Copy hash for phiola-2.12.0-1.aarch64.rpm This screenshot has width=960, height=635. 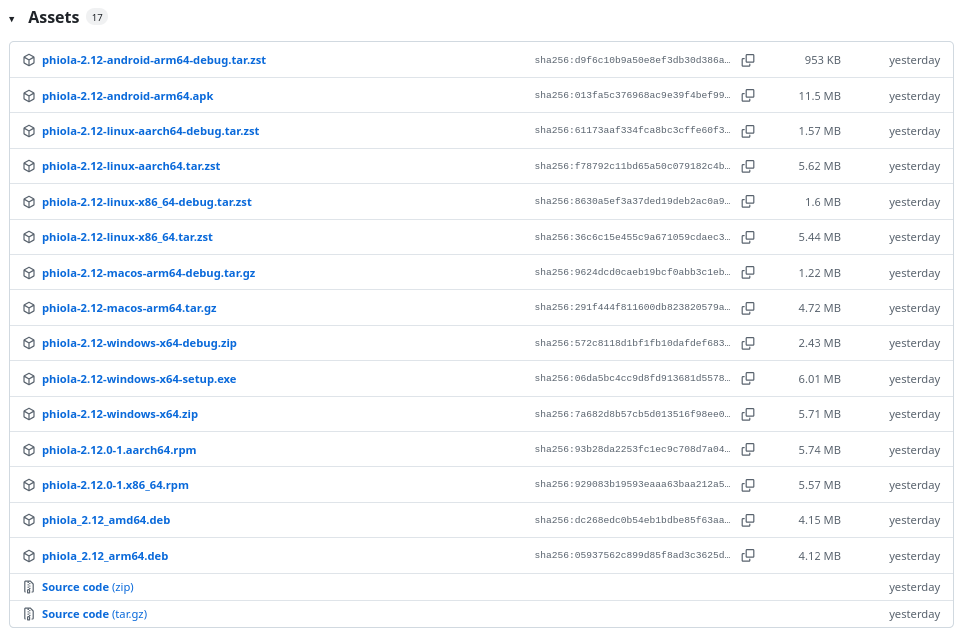coord(748,449)
